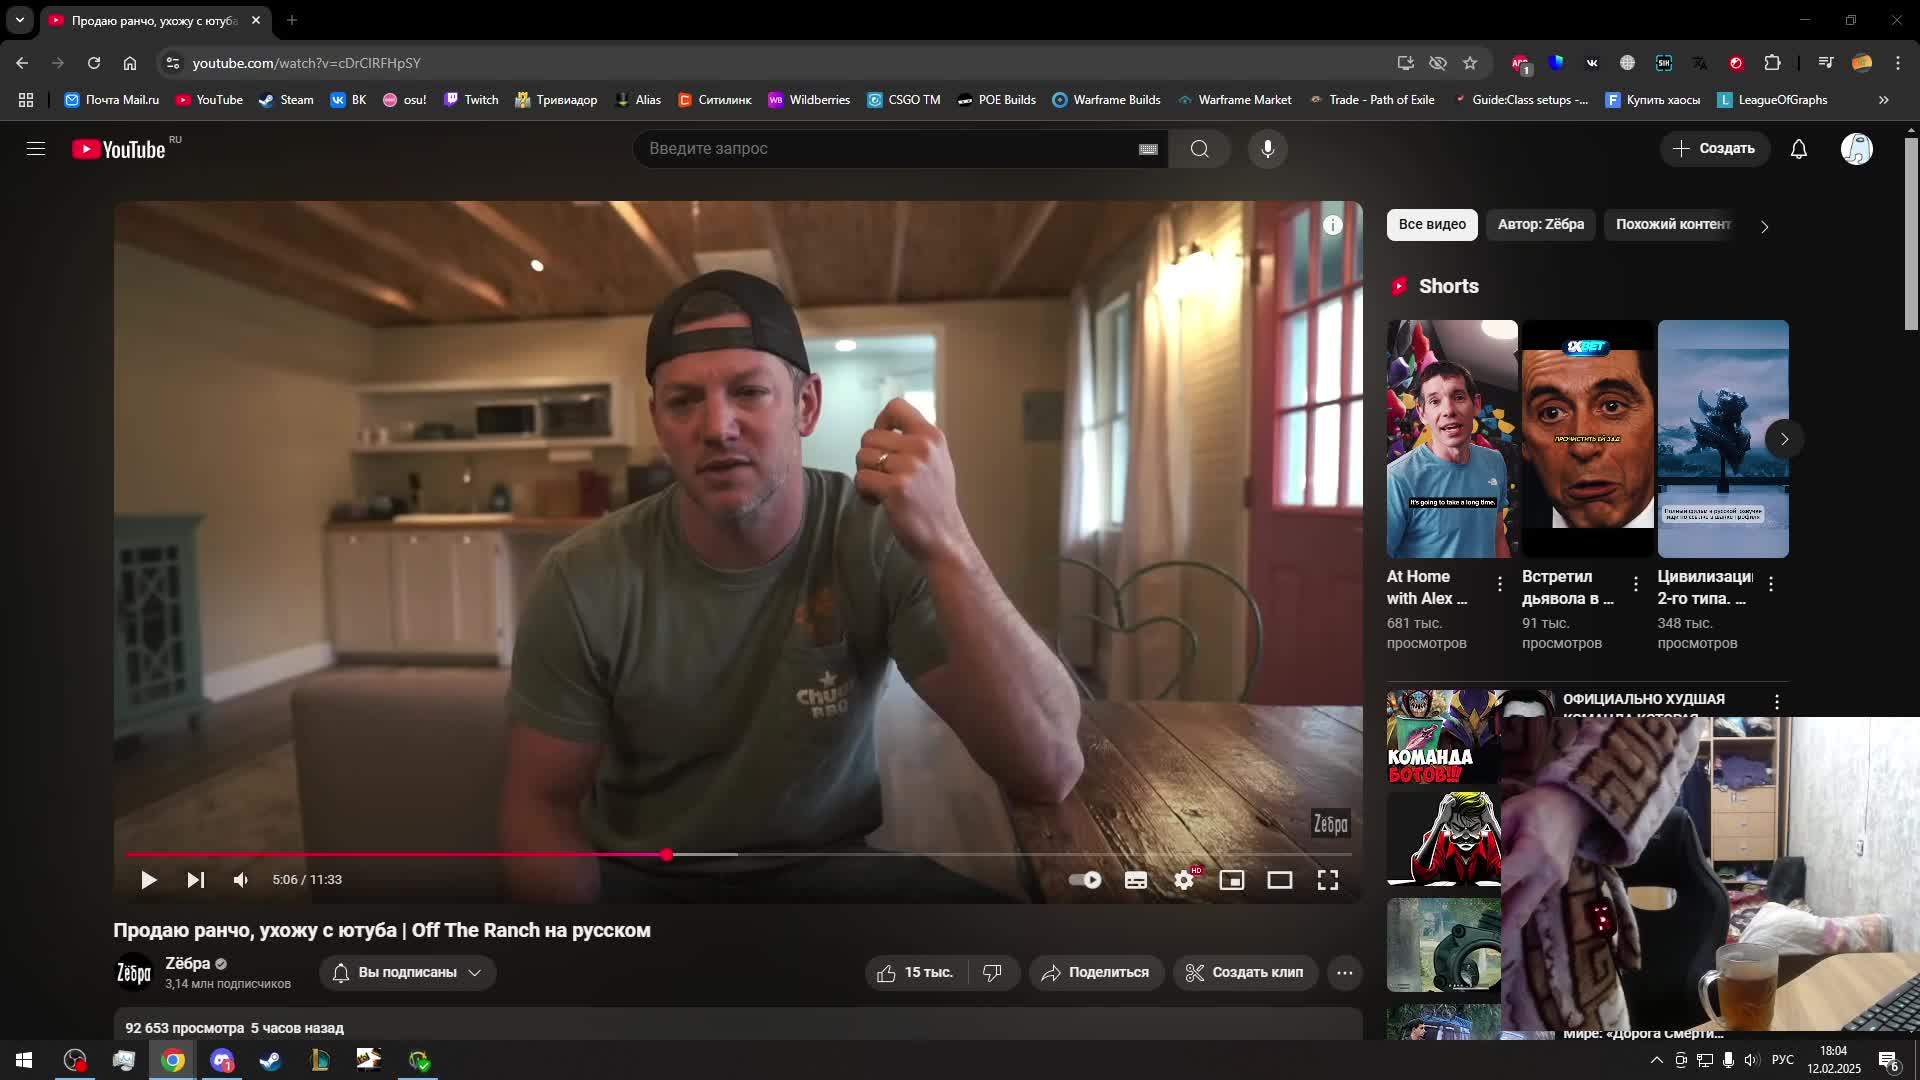Mute the video volume
Image resolution: width=1920 pixels, height=1080 pixels.
[241, 880]
